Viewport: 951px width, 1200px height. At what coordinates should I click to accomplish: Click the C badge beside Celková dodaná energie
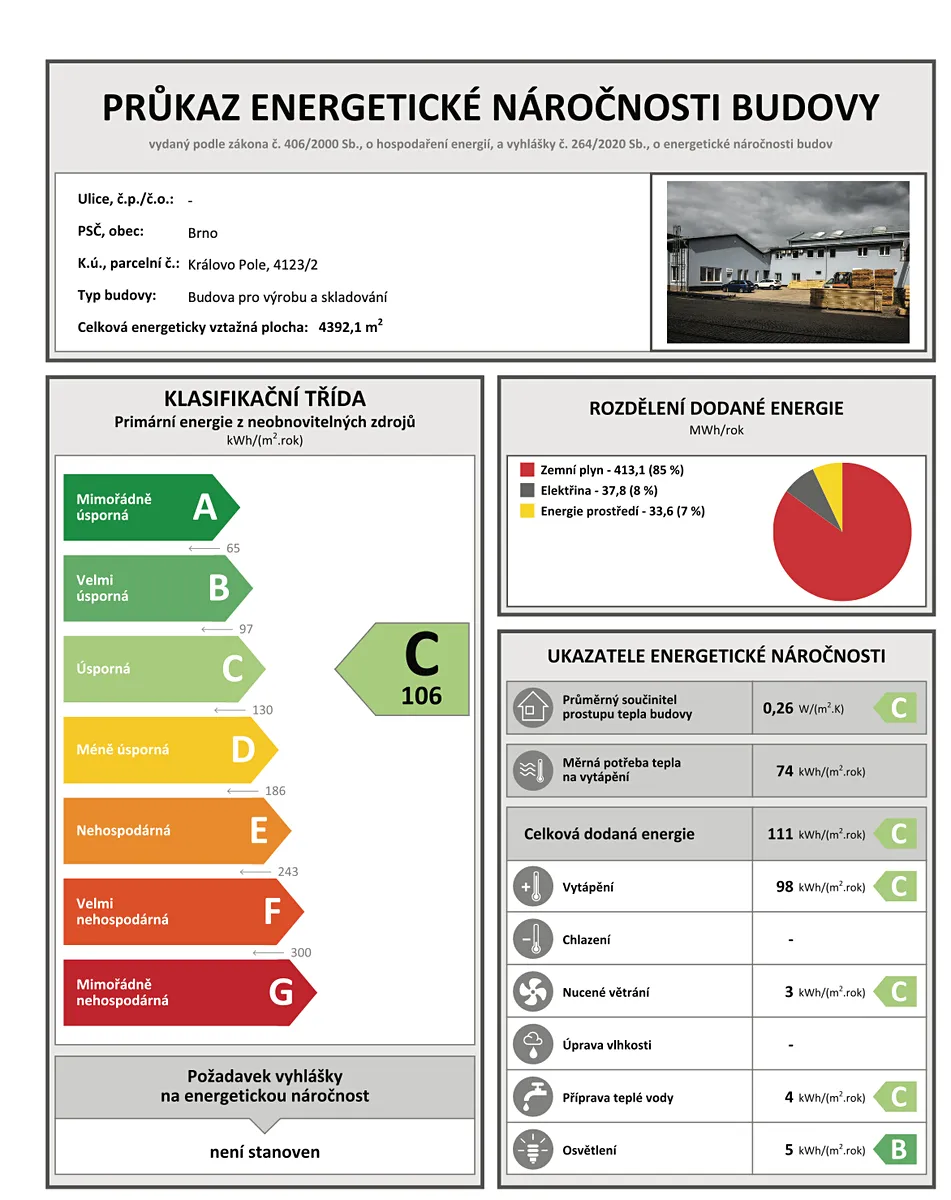[x=895, y=834]
